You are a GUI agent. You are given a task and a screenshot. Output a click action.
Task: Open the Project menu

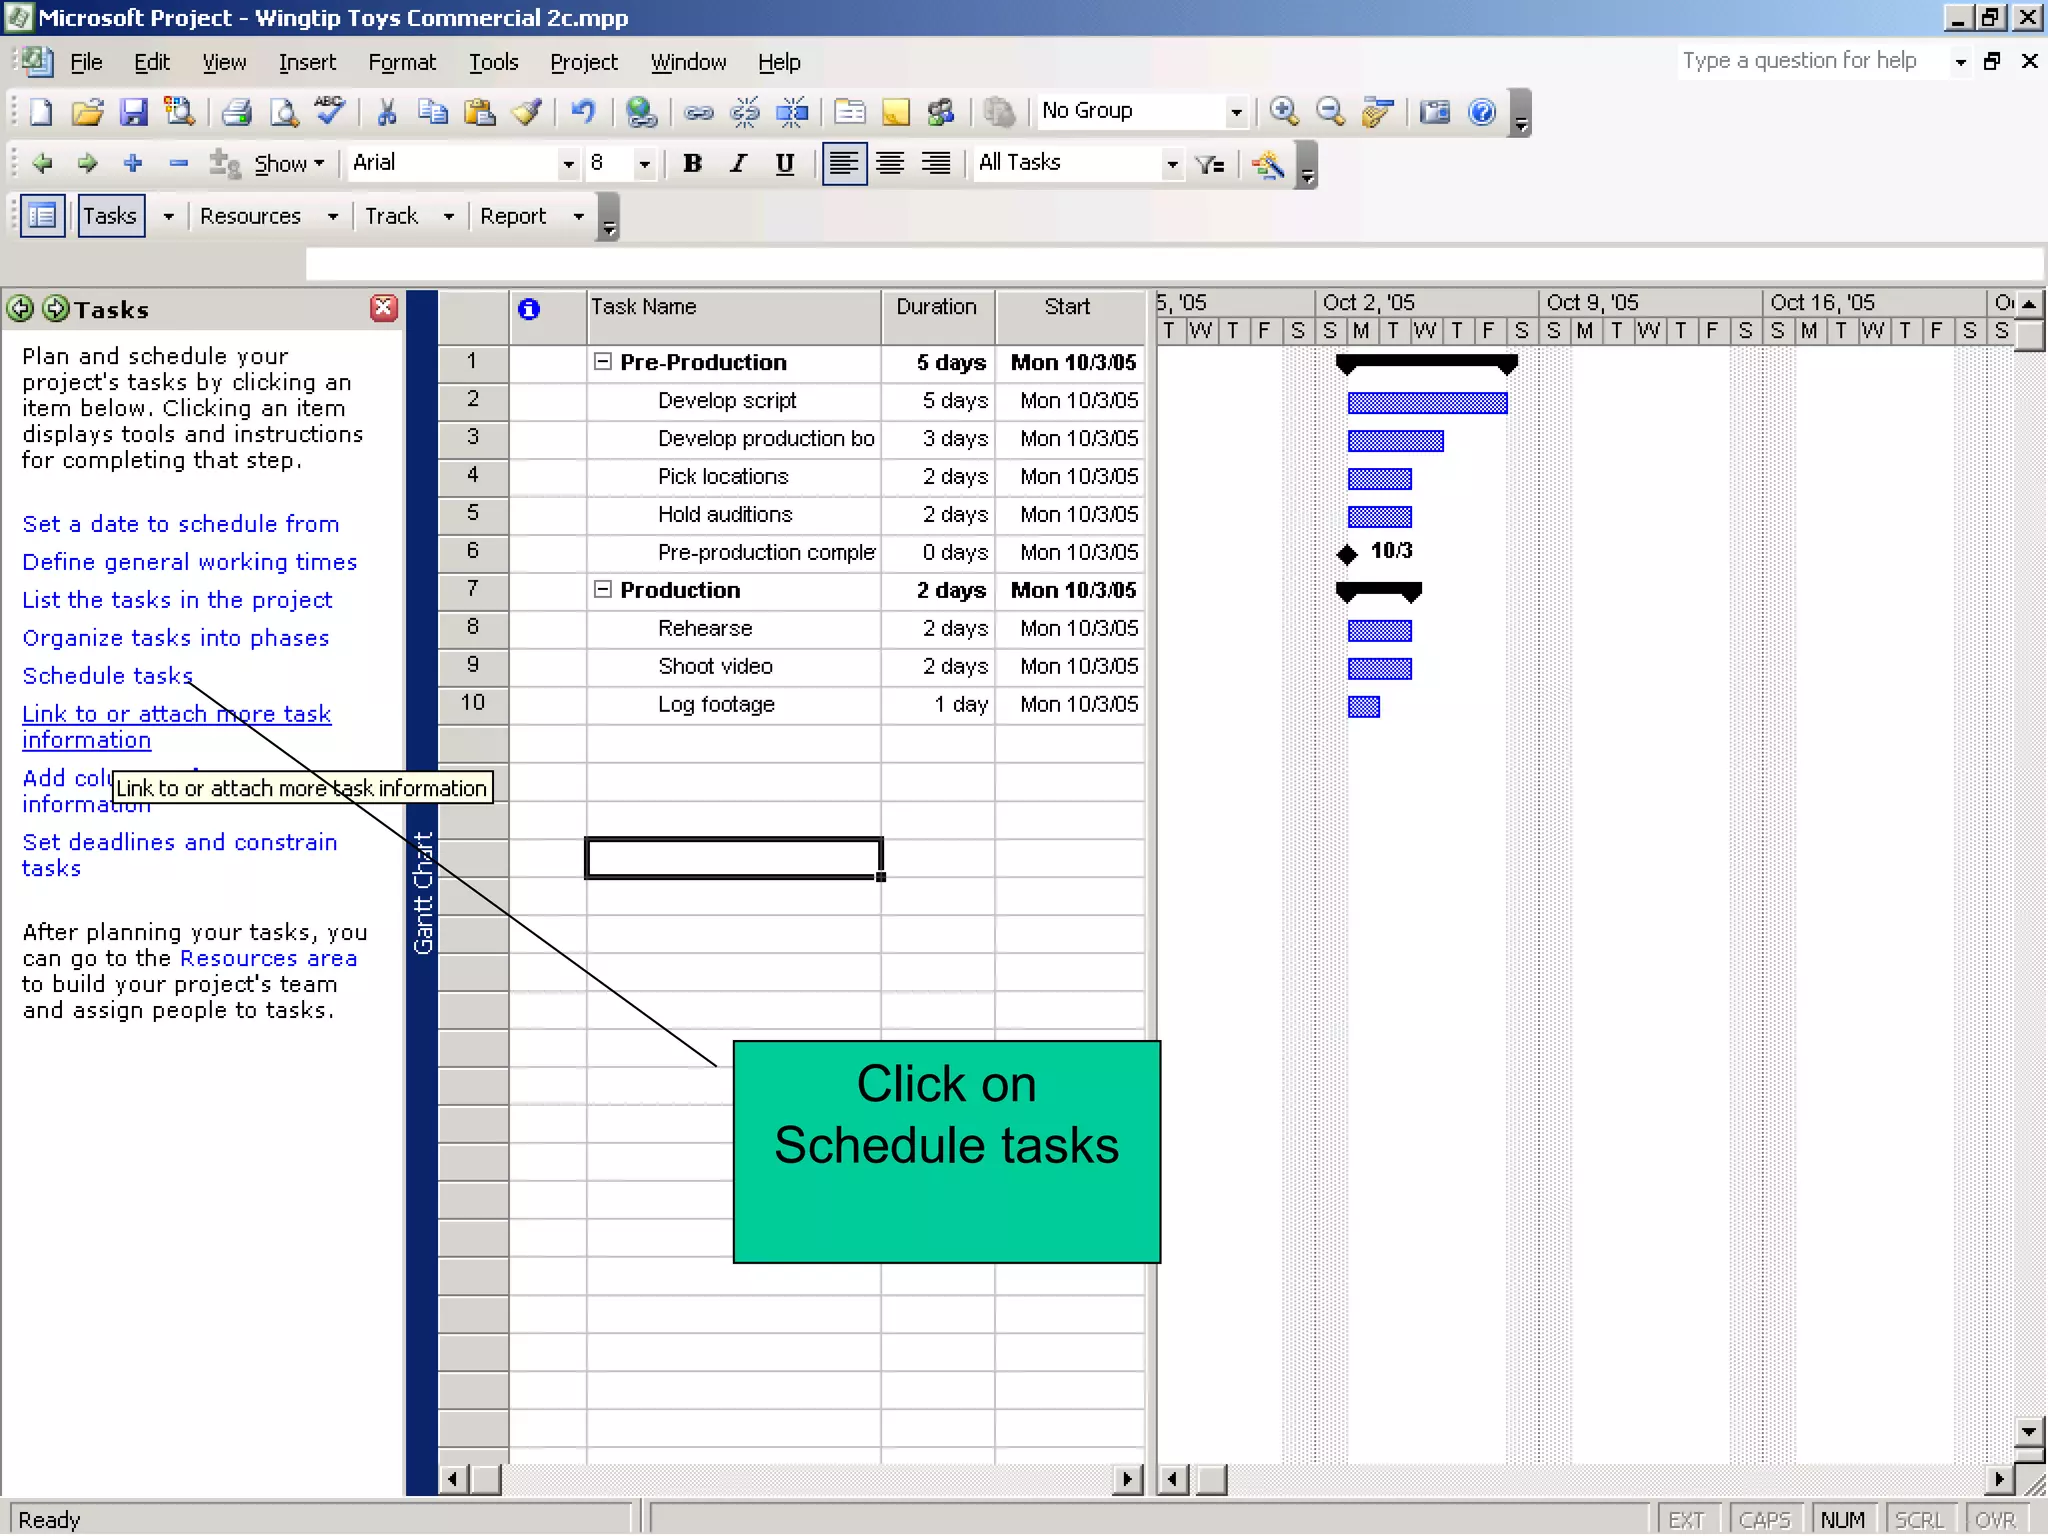coord(584,62)
